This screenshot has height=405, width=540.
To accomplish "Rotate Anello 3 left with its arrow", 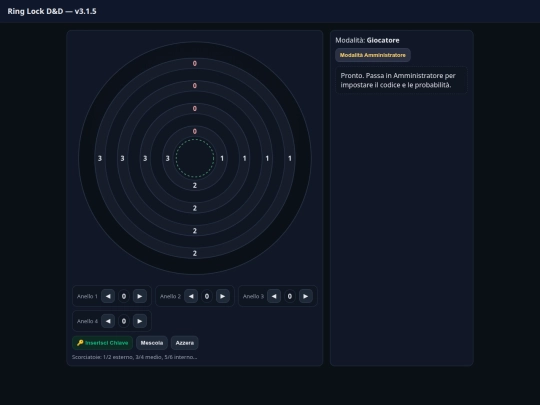I will coord(274,296).
